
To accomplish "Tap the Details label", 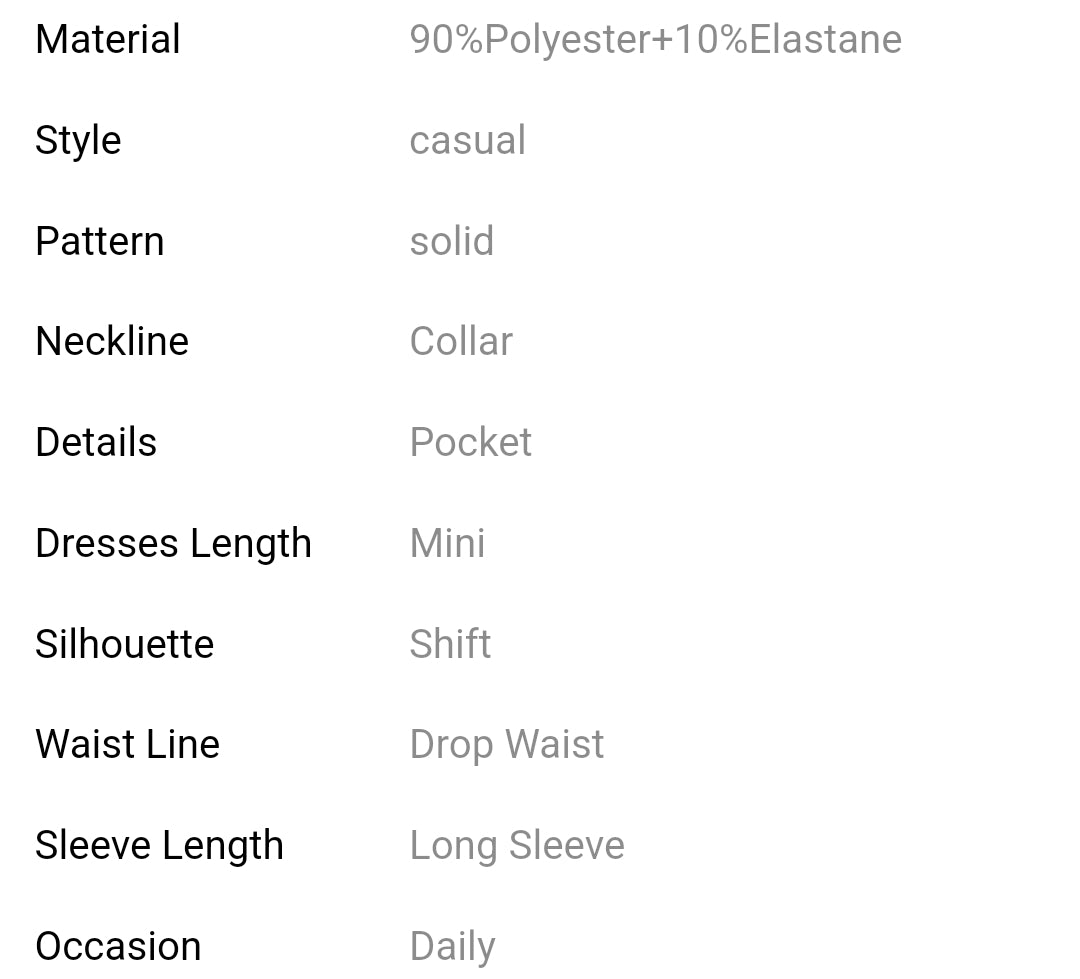I will [x=96, y=442].
